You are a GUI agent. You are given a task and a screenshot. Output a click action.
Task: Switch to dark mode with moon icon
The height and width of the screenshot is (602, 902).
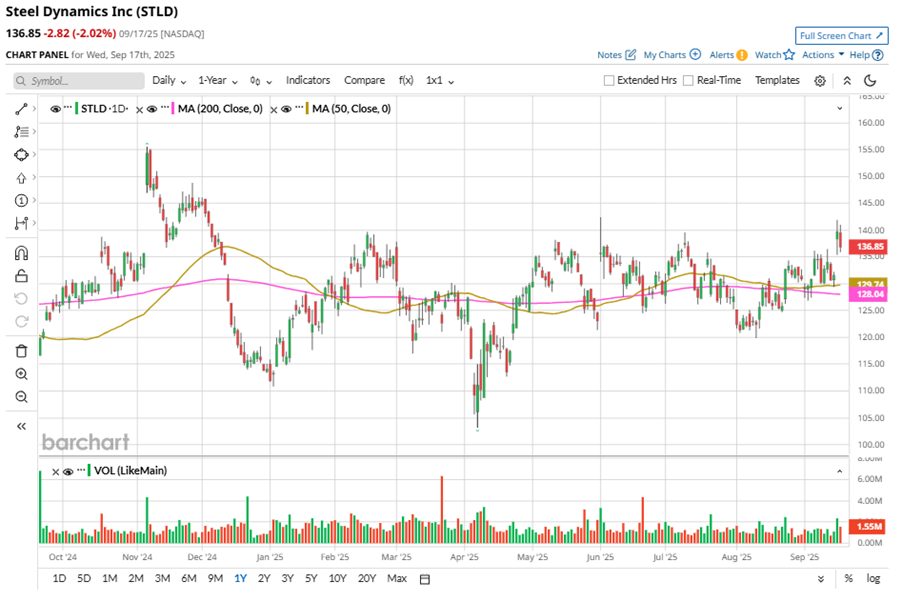[x=870, y=81]
